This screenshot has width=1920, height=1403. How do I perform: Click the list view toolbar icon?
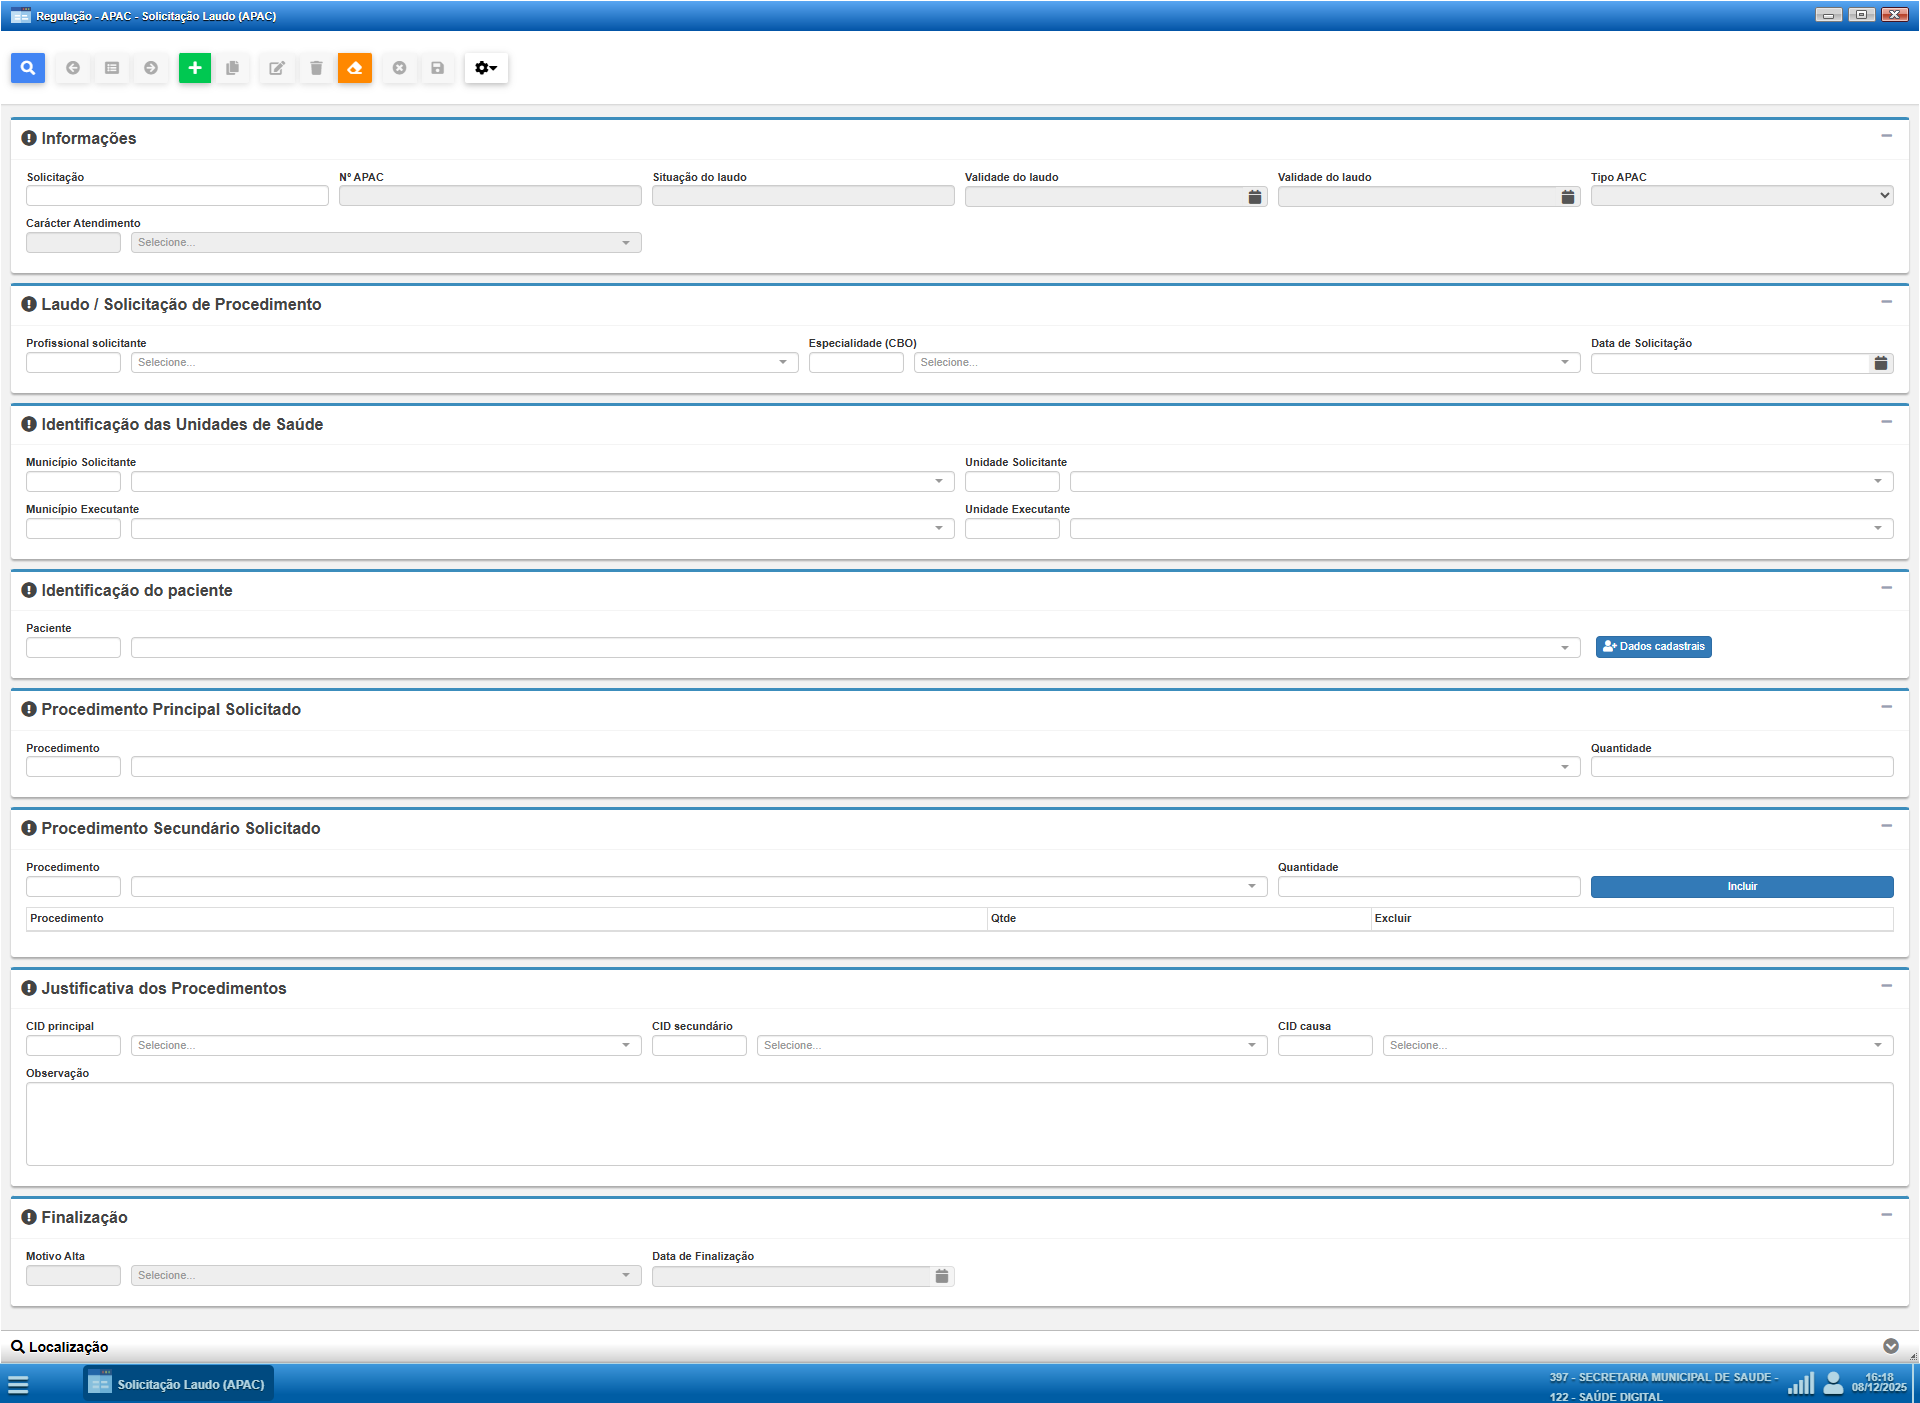[112, 68]
